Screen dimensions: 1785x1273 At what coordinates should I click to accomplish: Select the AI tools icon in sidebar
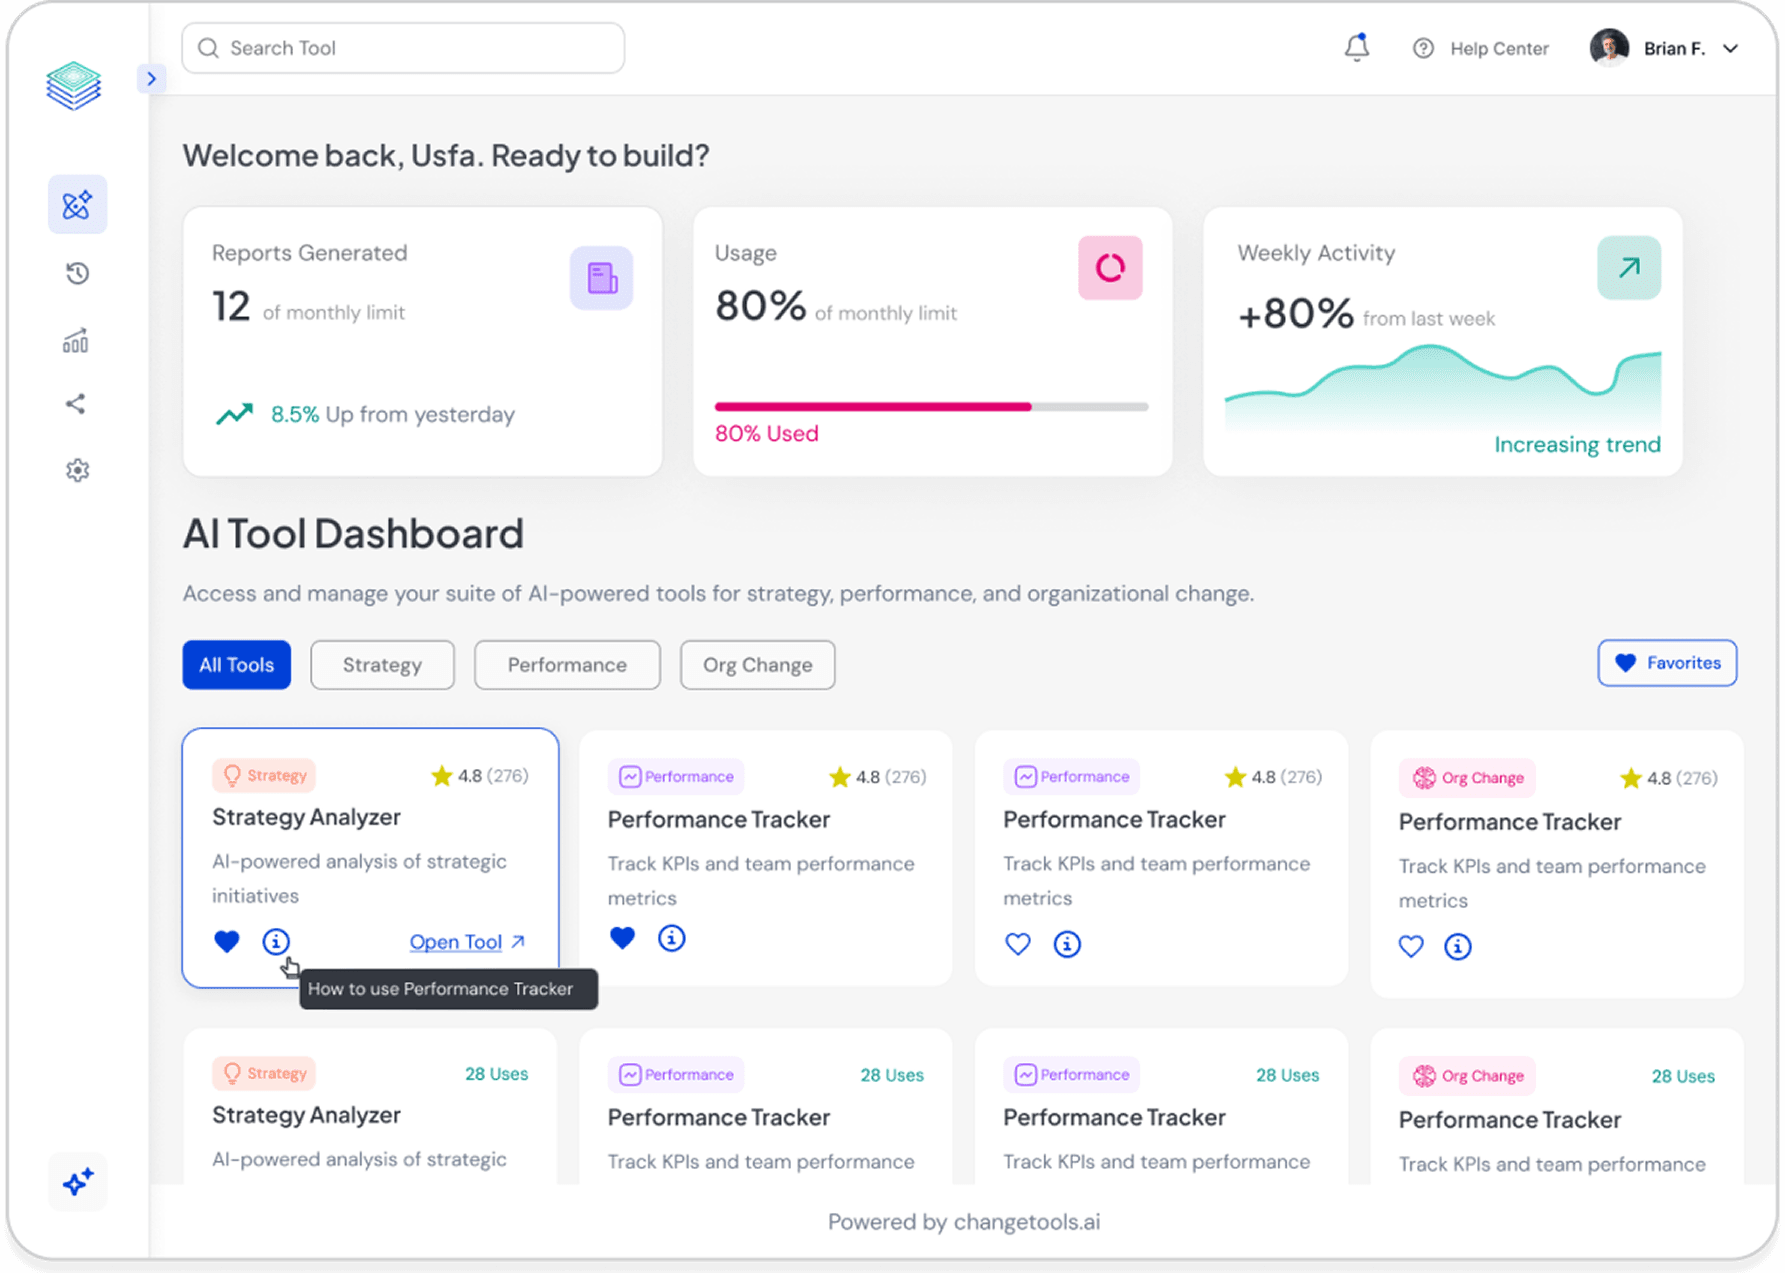(77, 204)
